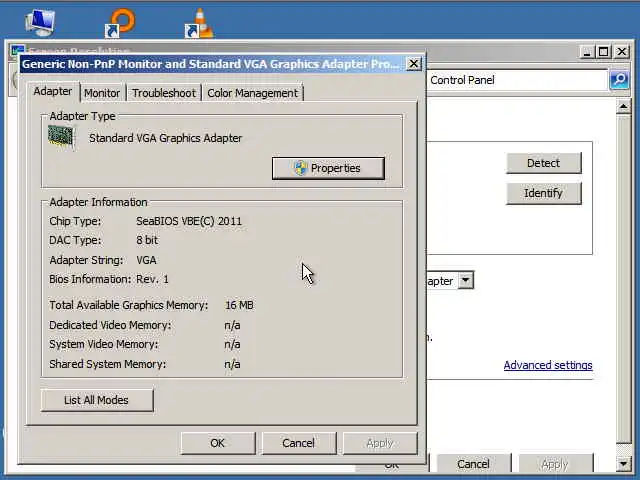This screenshot has height=480, width=640.
Task: Launch the VLC traffic cone shortcut
Action: coord(199,24)
